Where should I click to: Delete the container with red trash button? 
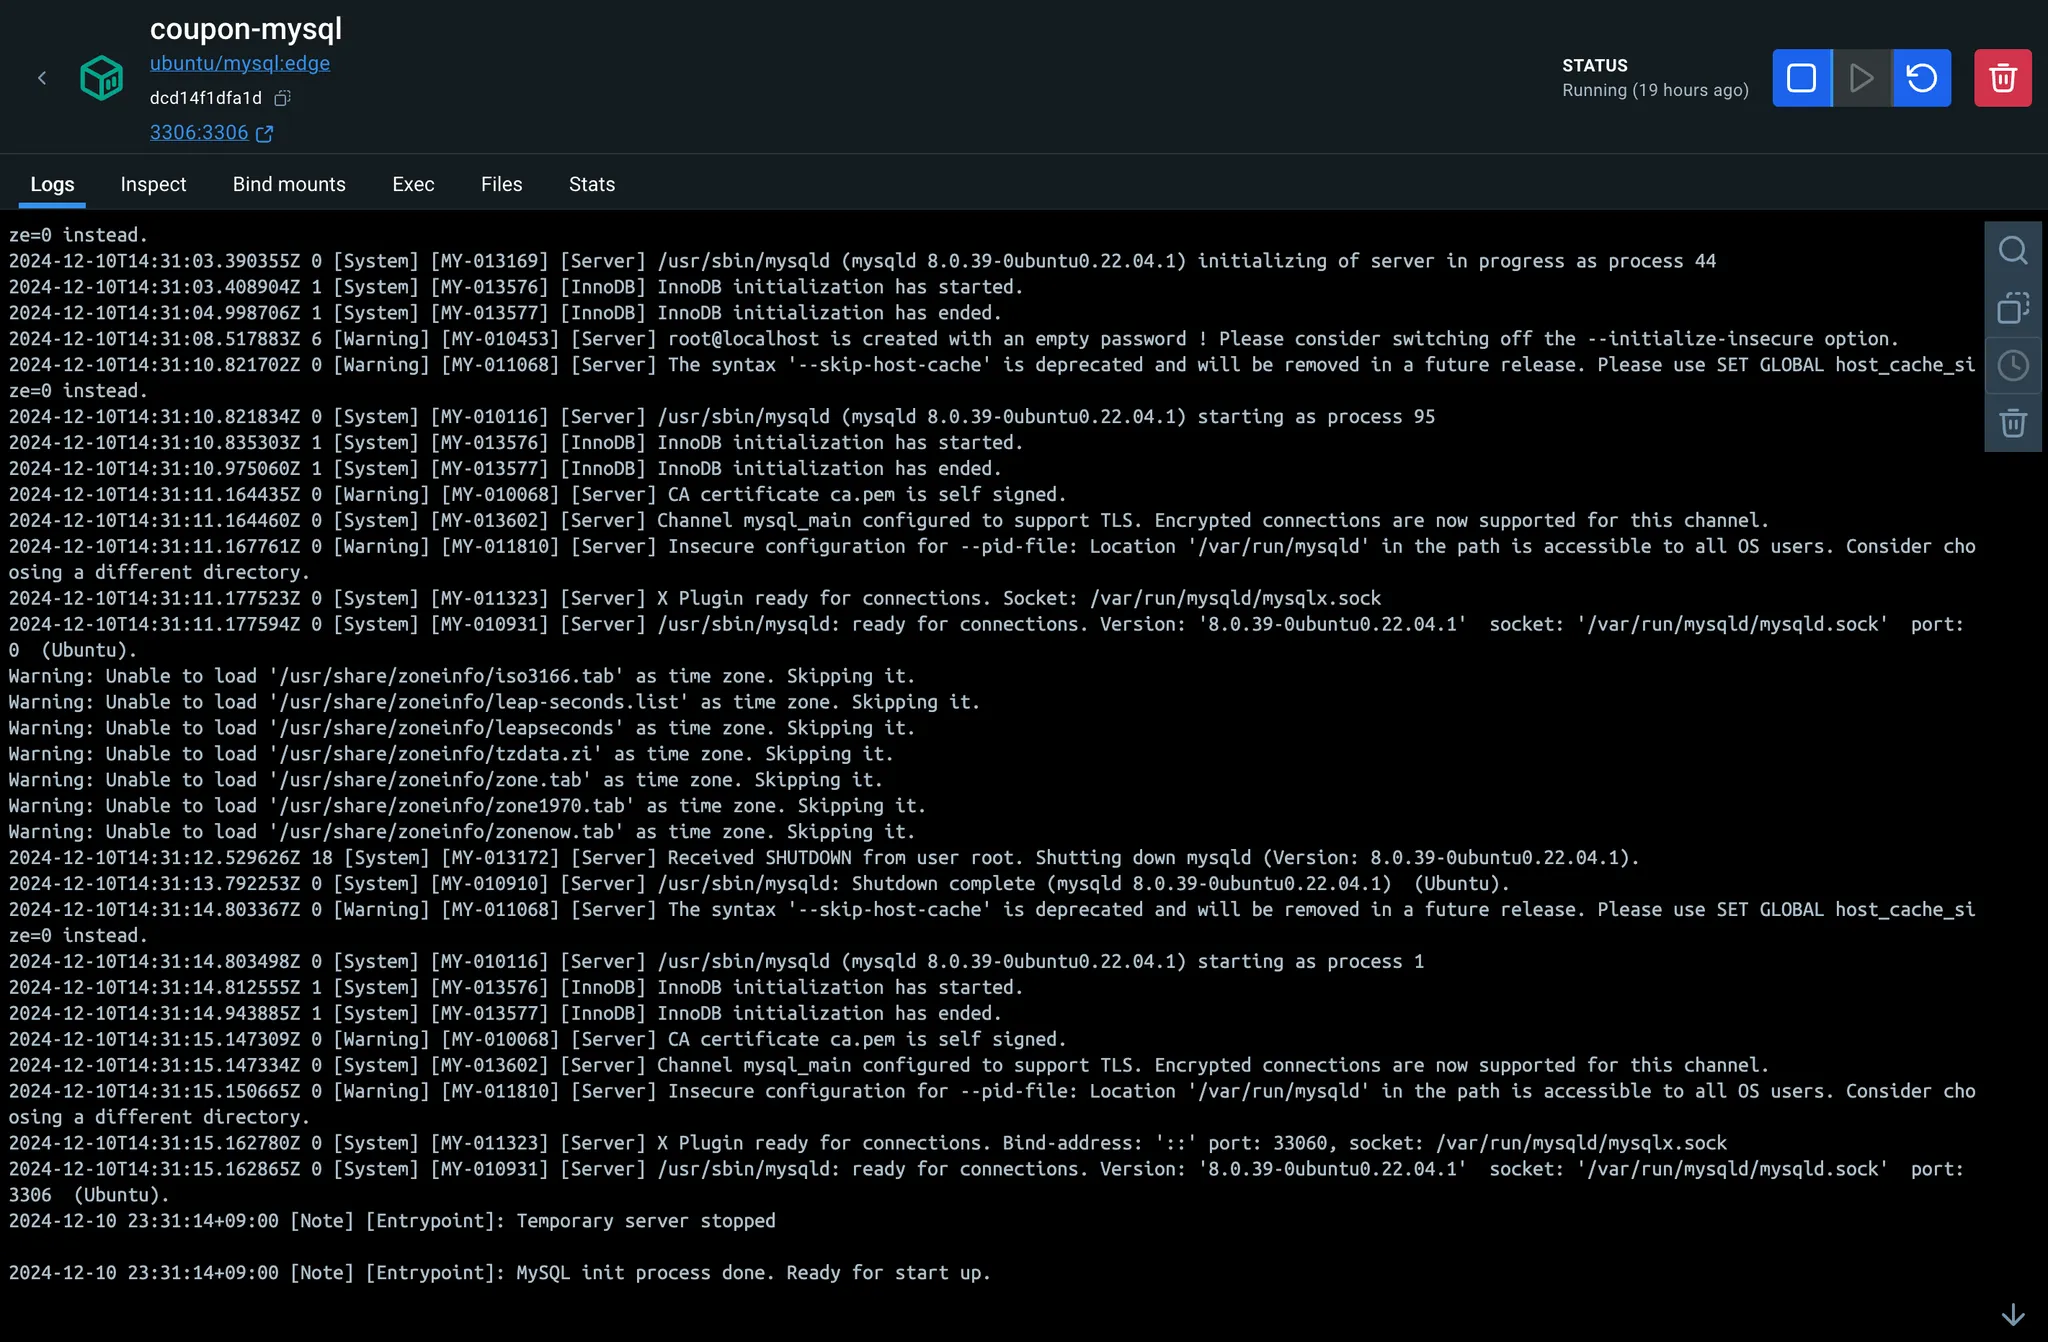pos(2002,78)
